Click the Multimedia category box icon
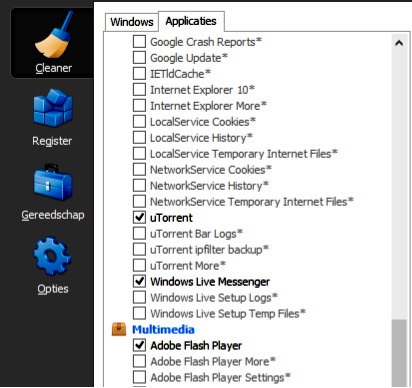The width and height of the screenshot is (412, 388). [119, 329]
